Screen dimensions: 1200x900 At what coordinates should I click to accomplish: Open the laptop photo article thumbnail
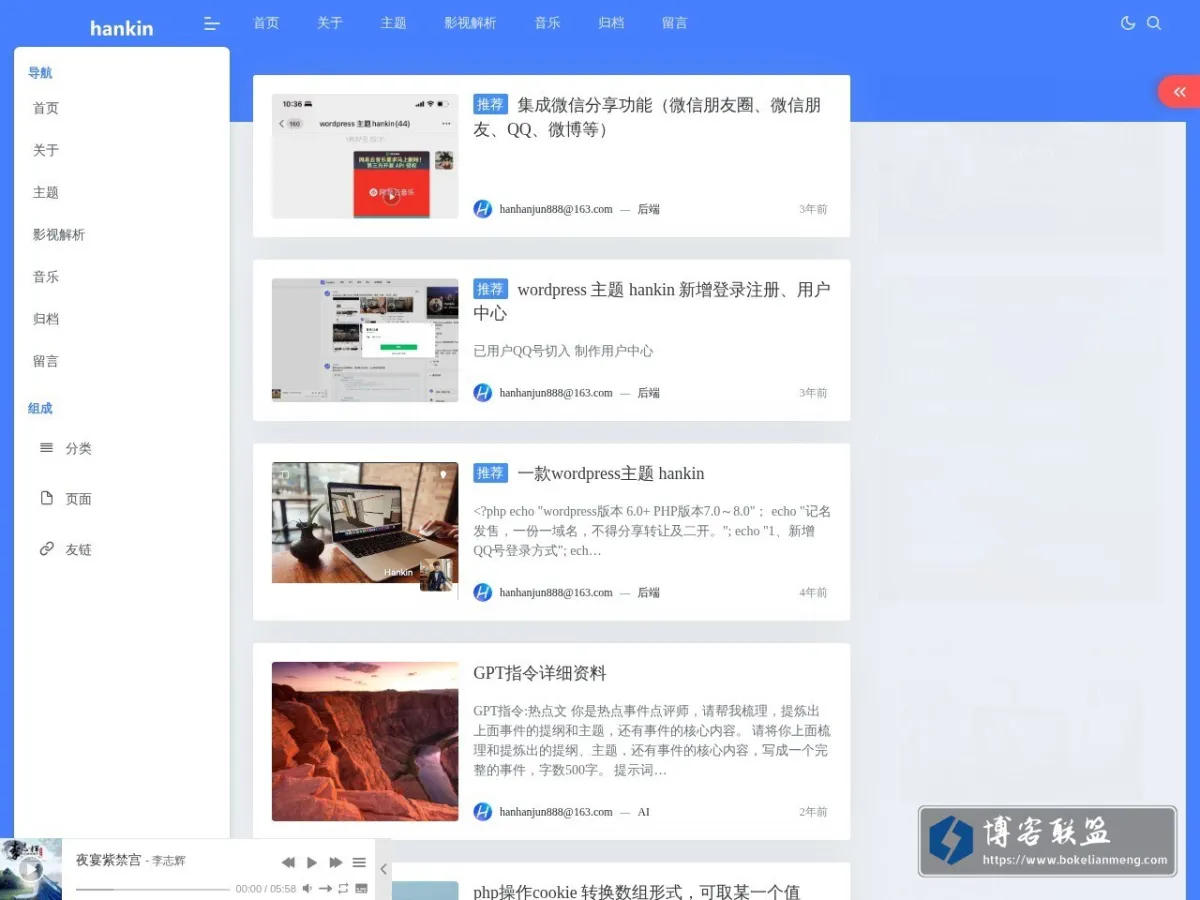click(x=365, y=522)
